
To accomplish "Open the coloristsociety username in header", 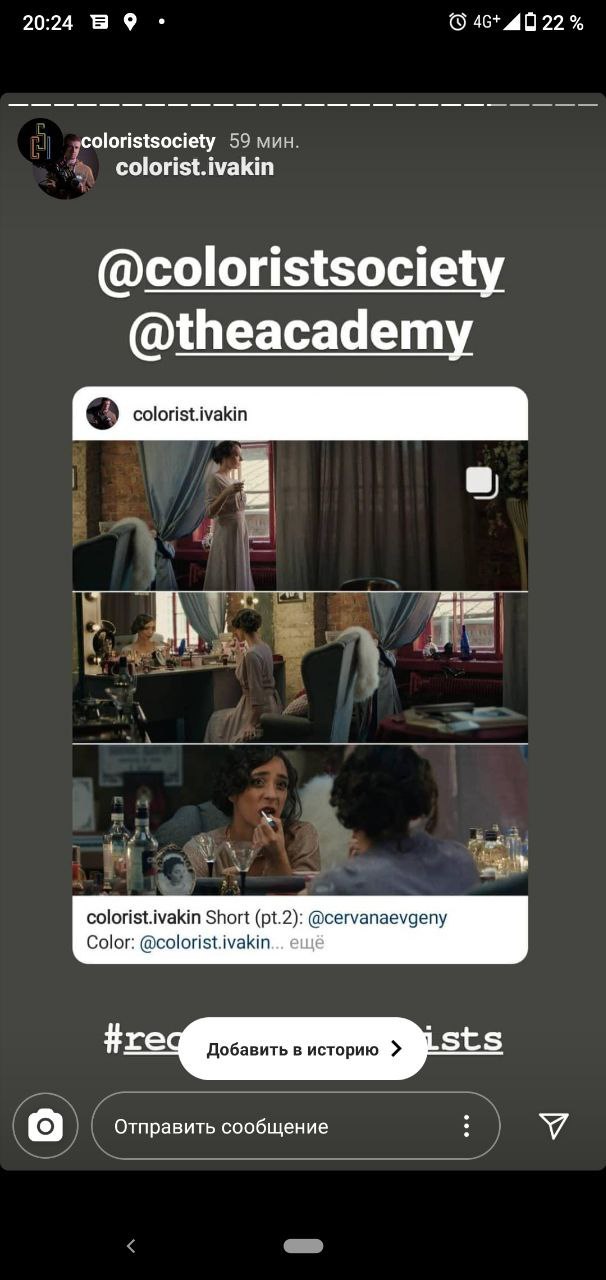I will point(148,141).
